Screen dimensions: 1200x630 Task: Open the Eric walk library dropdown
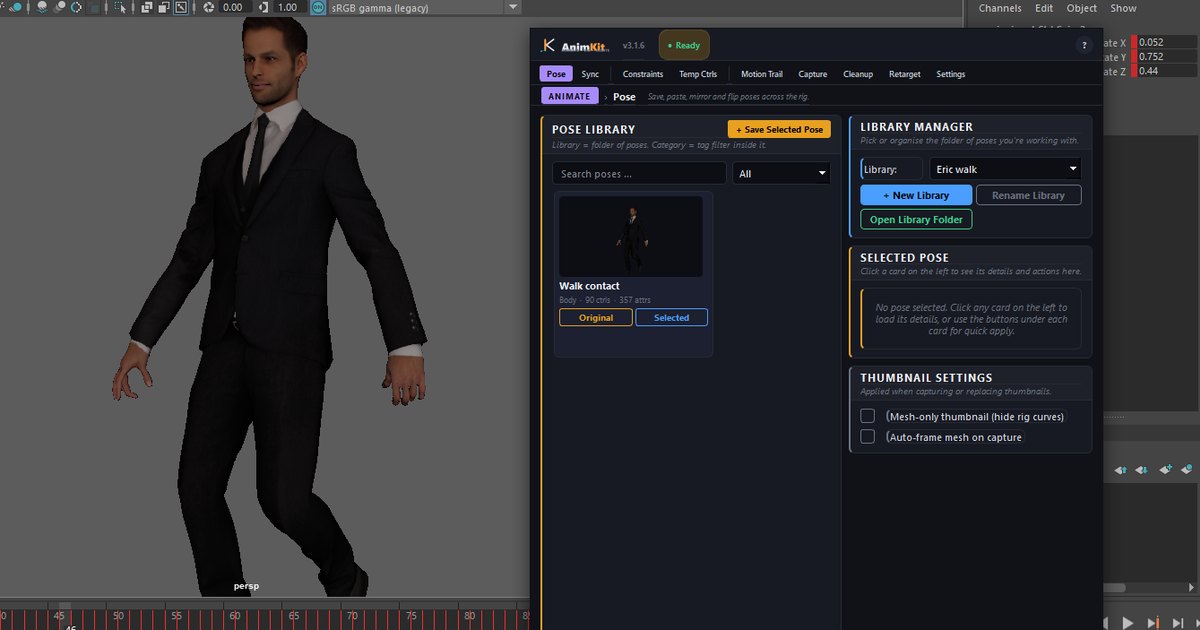click(x=1005, y=169)
